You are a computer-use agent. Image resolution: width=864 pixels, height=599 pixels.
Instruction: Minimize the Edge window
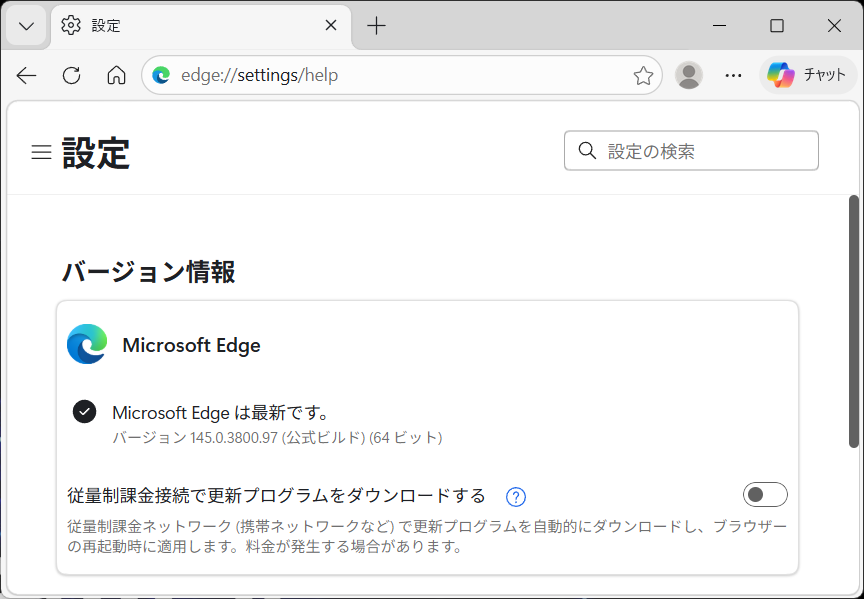[719, 25]
